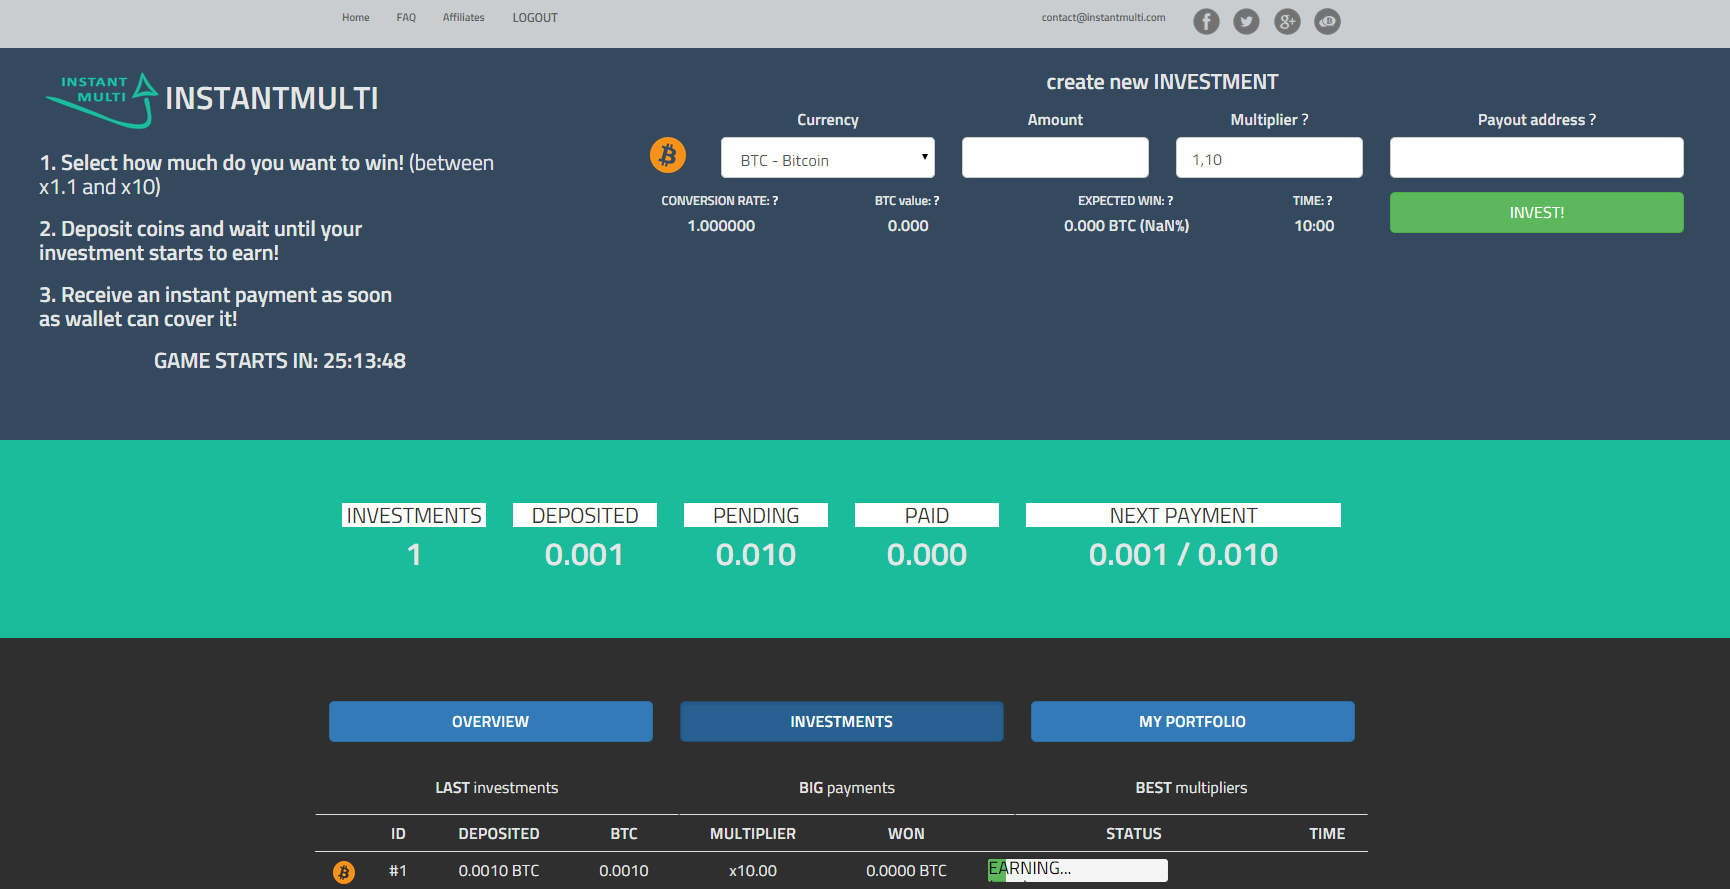Click the orange Bitcoin icon beside Currency
Image resolution: width=1730 pixels, height=889 pixels.
coord(668,155)
